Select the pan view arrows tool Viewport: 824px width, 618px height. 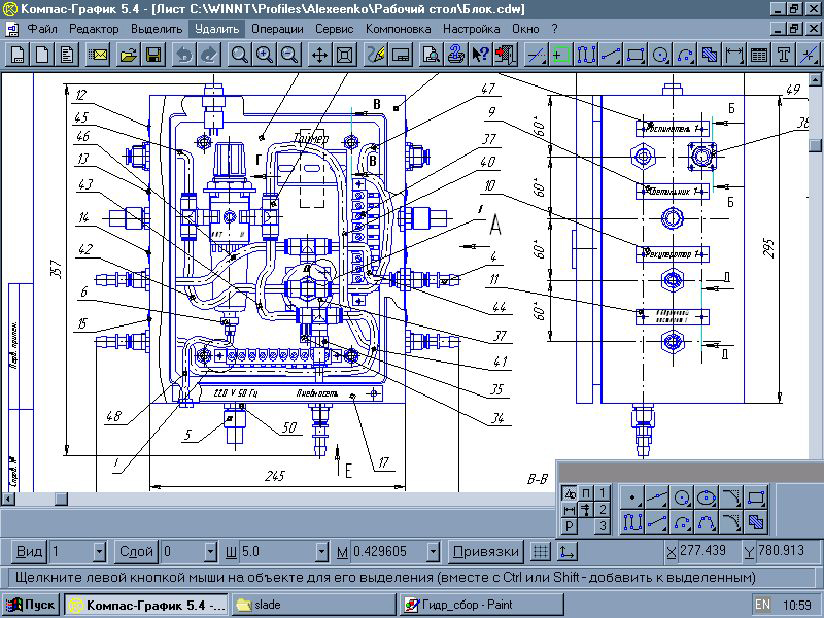(x=320, y=55)
